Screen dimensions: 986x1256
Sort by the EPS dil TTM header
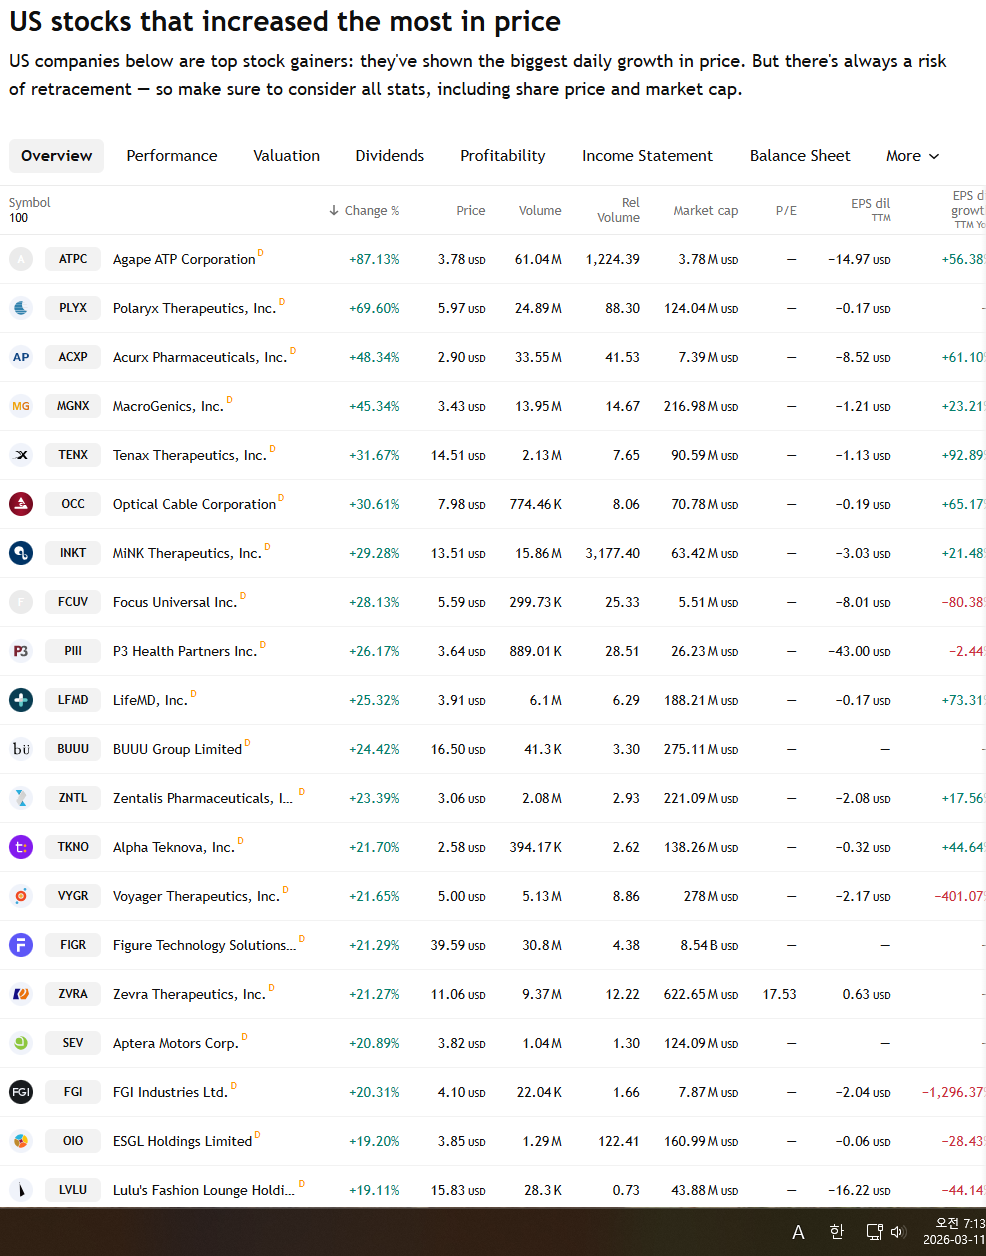tap(871, 210)
